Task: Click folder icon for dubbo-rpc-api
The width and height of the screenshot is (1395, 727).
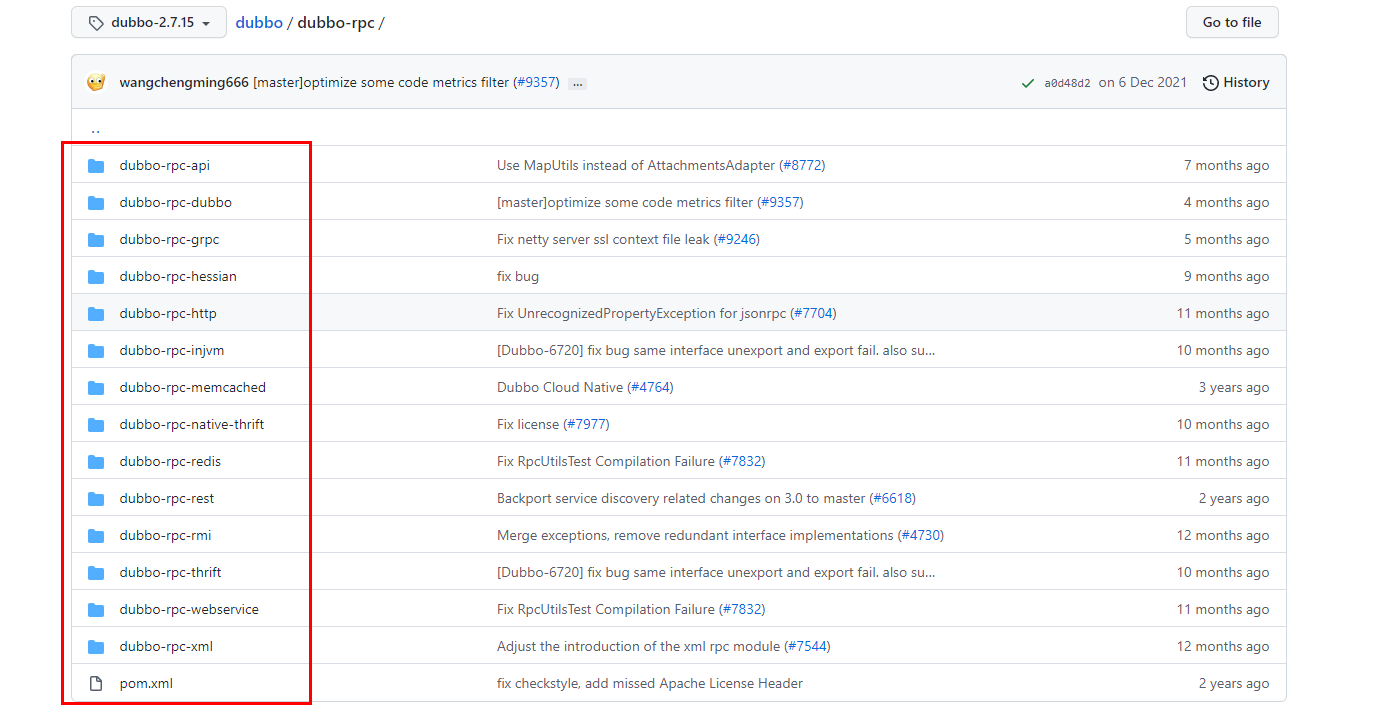Action: [96, 166]
